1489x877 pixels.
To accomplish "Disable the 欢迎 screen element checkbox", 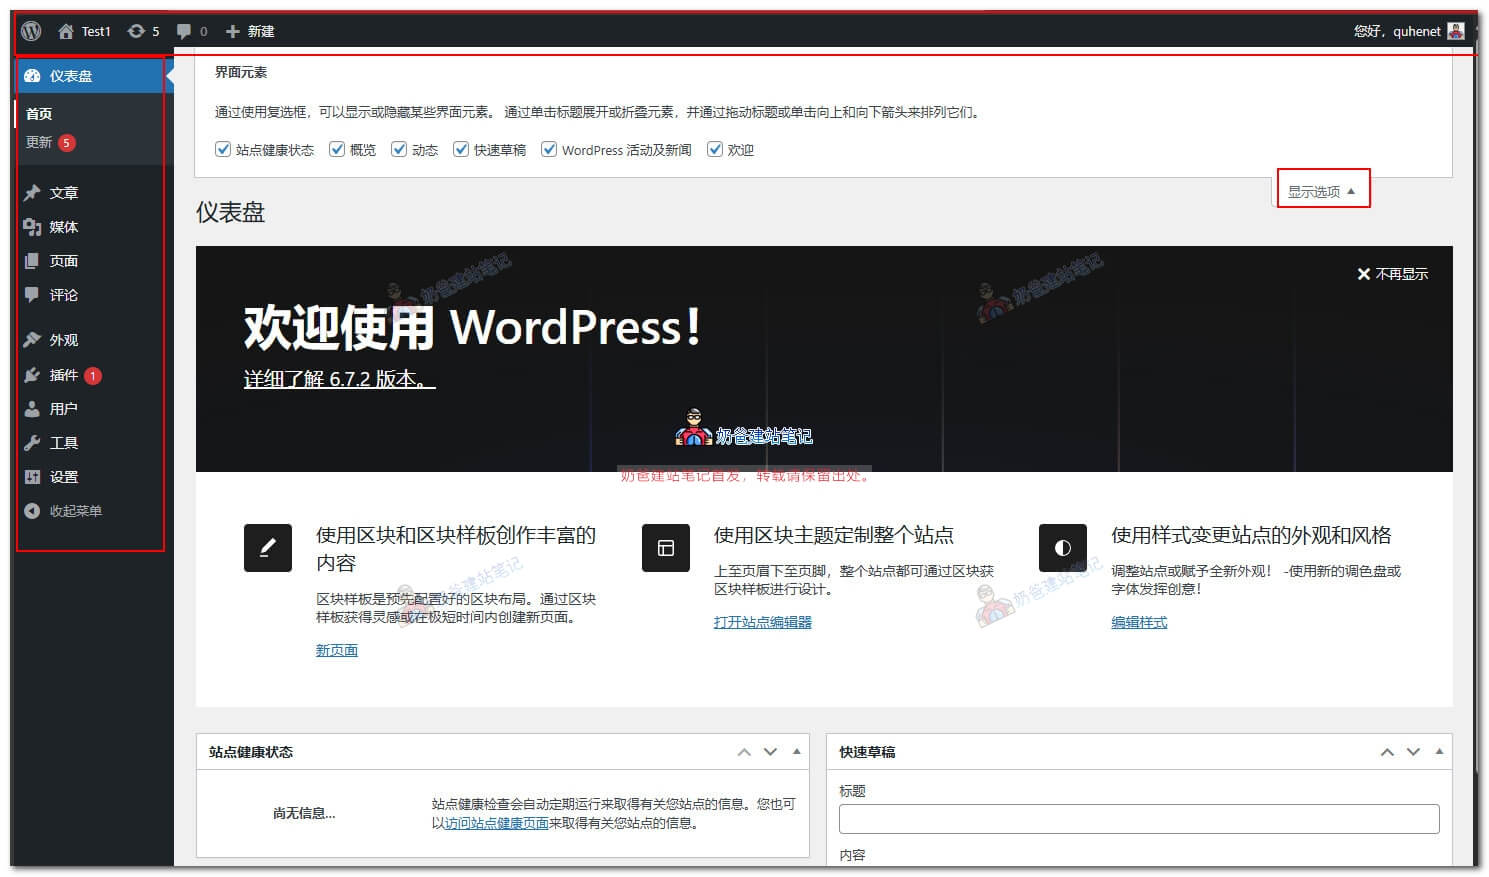I will pyautogui.click(x=715, y=149).
